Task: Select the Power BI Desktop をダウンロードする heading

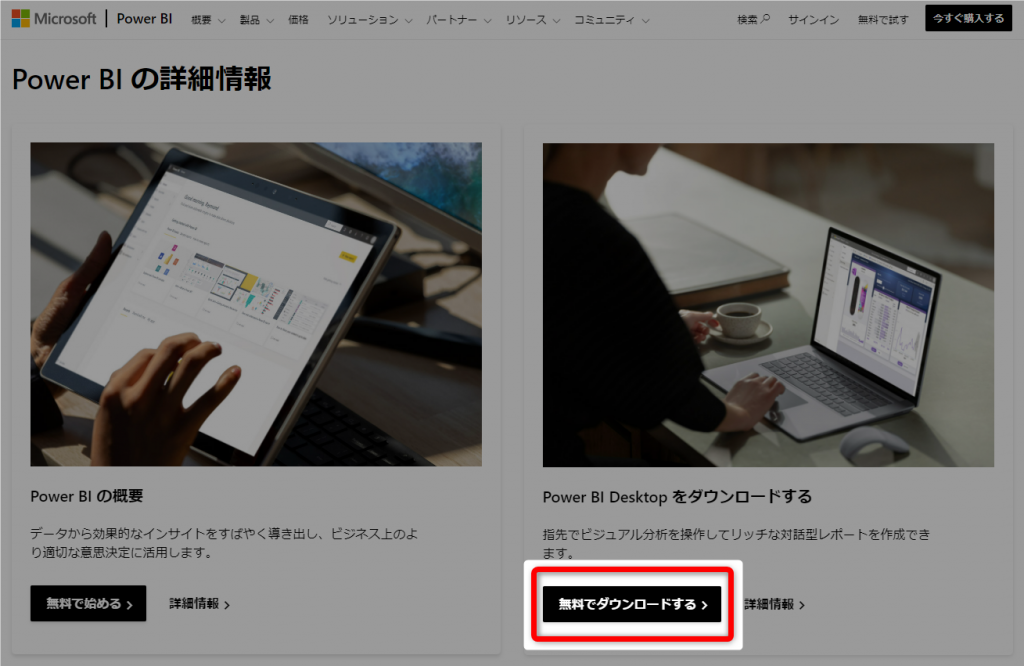Action: pos(677,497)
